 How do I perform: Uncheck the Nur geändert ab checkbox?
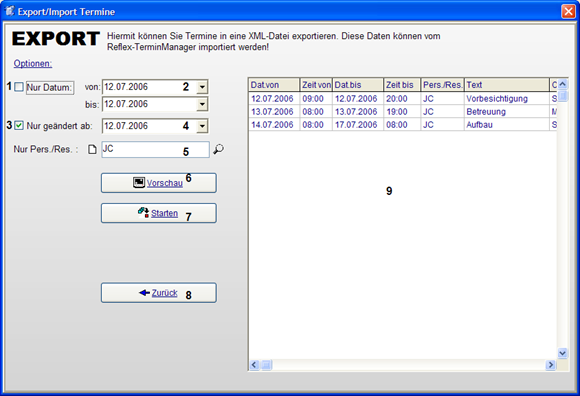click(19, 126)
